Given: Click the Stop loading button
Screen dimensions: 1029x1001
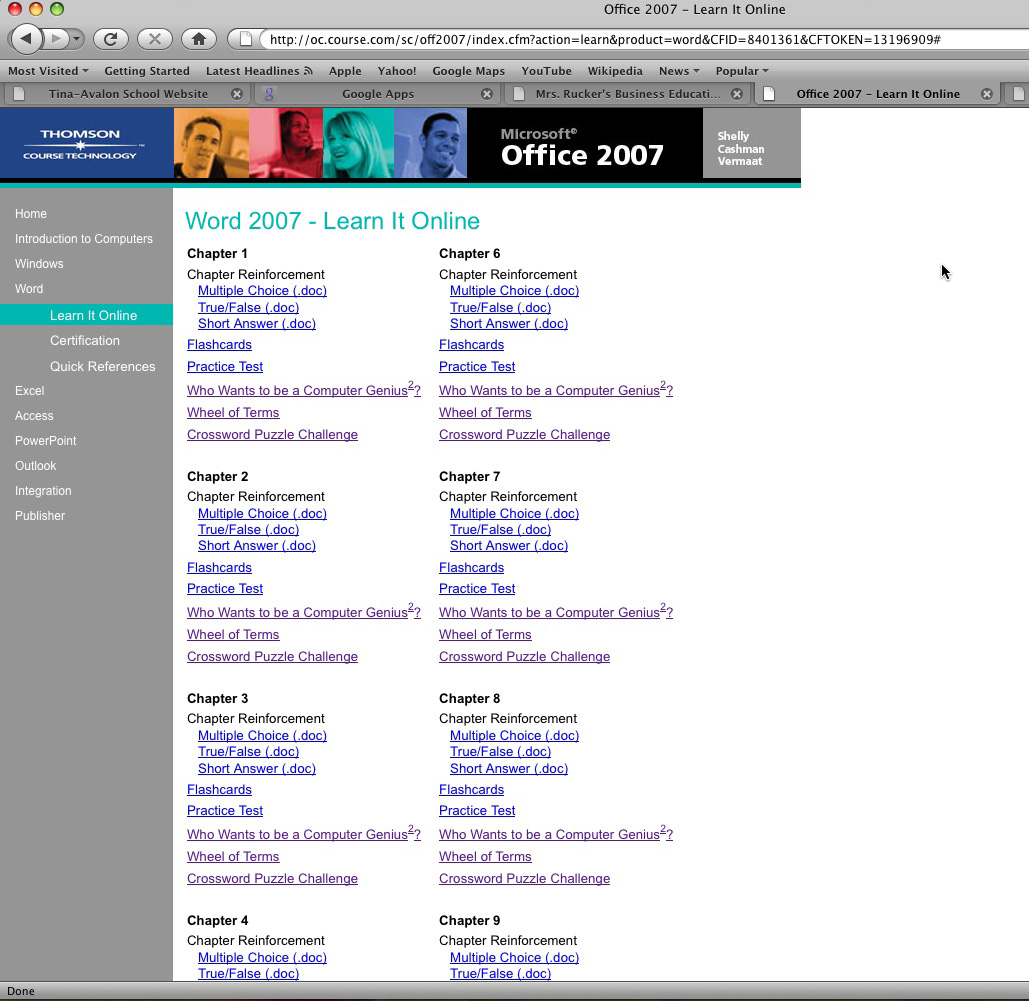Looking at the screenshot, I should (155, 39).
